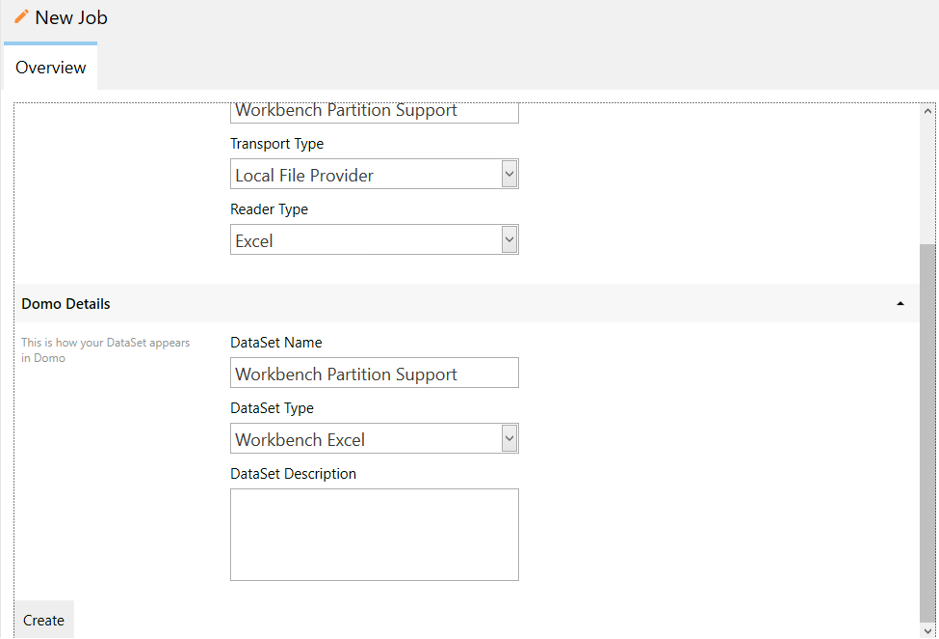Click the scrollbar down arrow at bottom right
Viewport: 939px width, 639px height.
click(x=928, y=630)
